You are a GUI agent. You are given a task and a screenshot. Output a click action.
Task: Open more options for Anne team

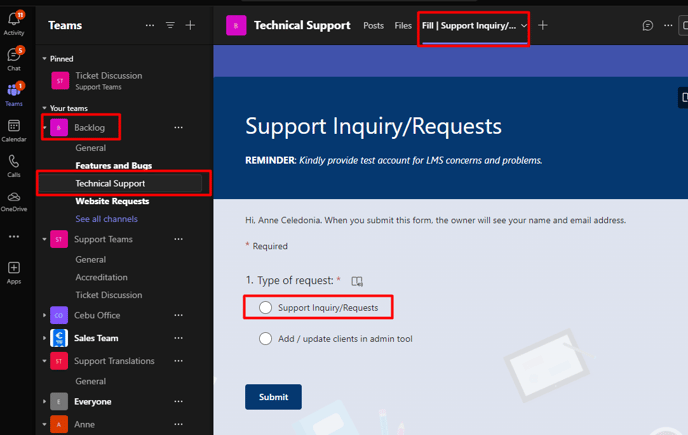point(178,424)
